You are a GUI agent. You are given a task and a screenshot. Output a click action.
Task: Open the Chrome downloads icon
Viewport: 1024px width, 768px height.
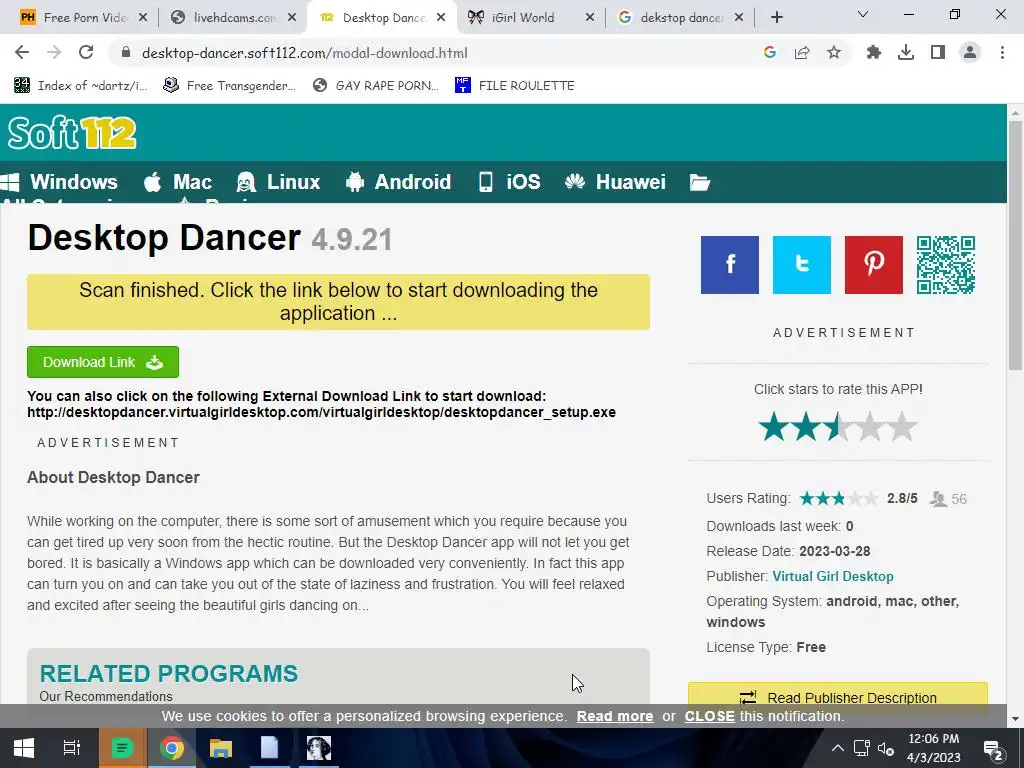906,53
